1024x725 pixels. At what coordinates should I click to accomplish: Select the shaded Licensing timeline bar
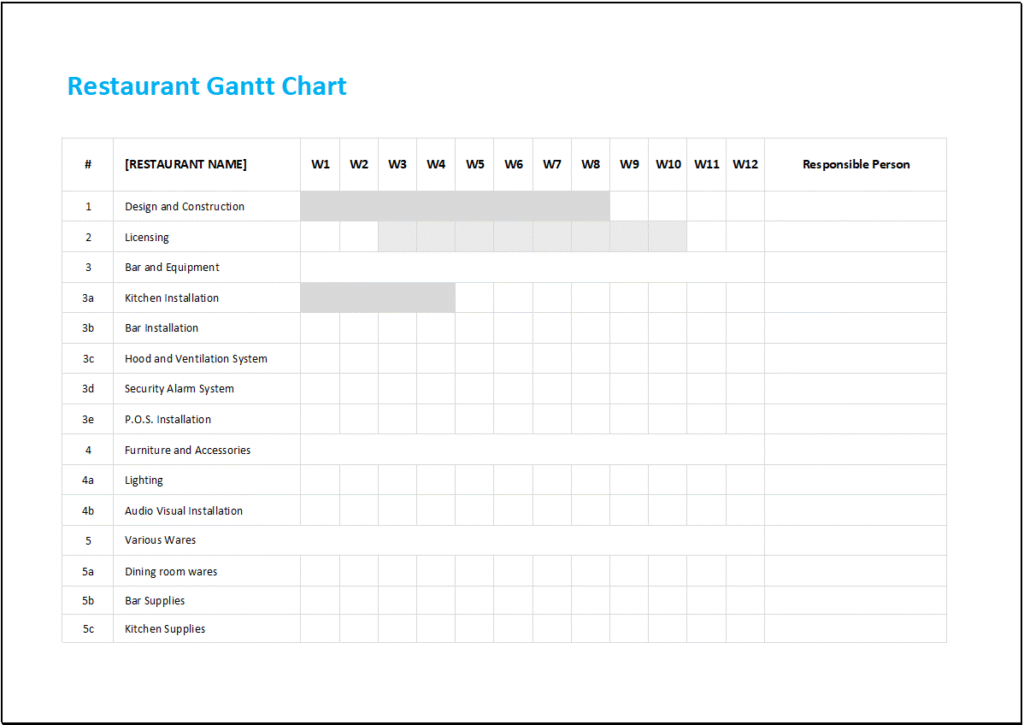[532, 236]
